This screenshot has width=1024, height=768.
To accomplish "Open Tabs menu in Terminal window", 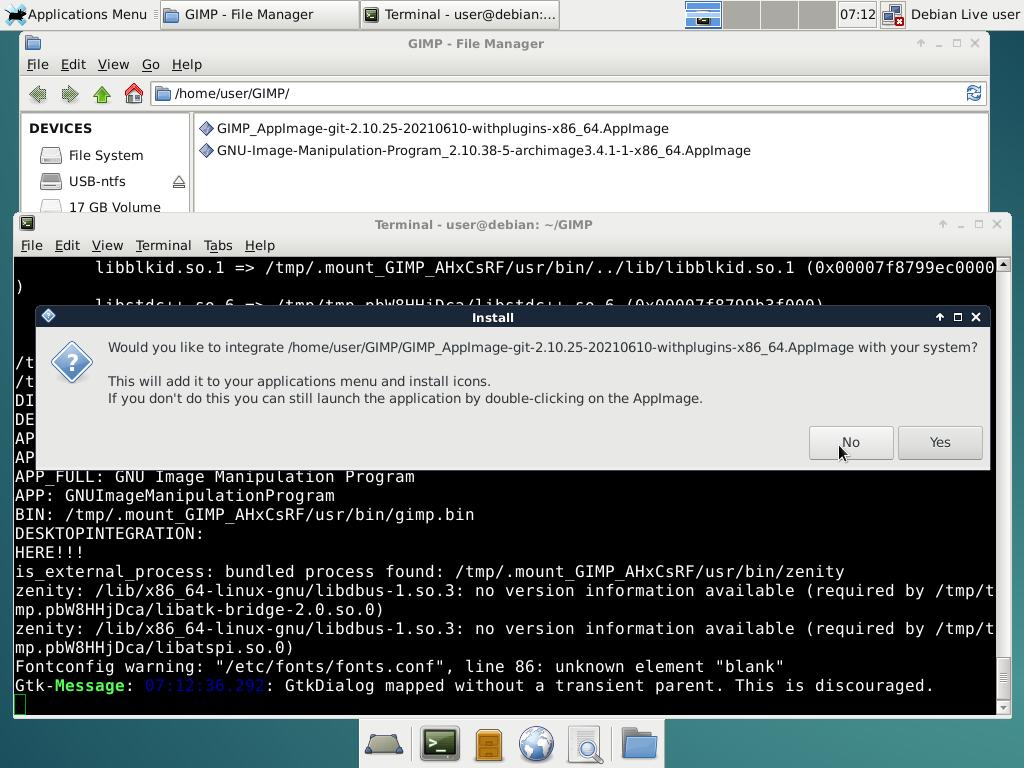I will pyautogui.click(x=218, y=246).
